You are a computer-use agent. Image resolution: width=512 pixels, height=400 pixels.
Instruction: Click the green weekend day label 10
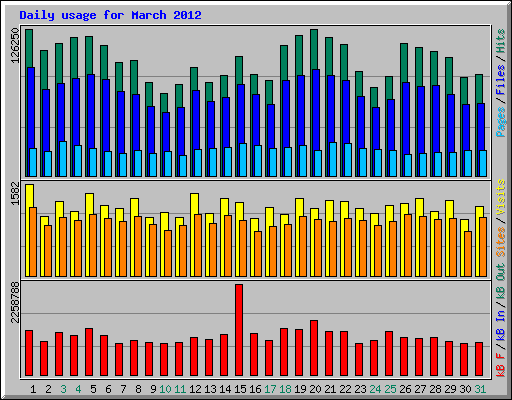click(165, 389)
